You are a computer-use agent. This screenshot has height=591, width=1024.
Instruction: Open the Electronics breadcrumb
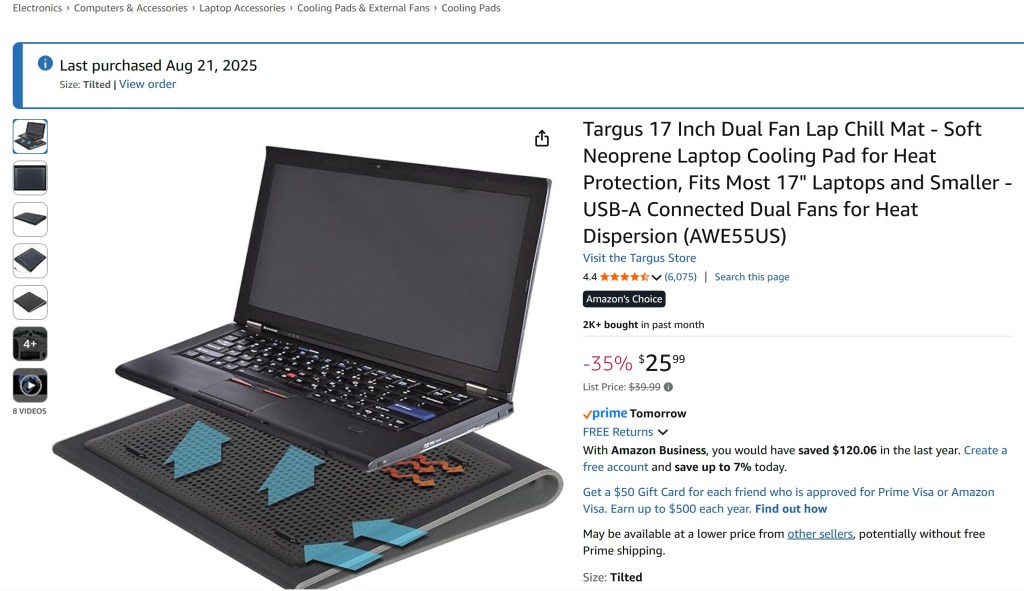(37, 8)
